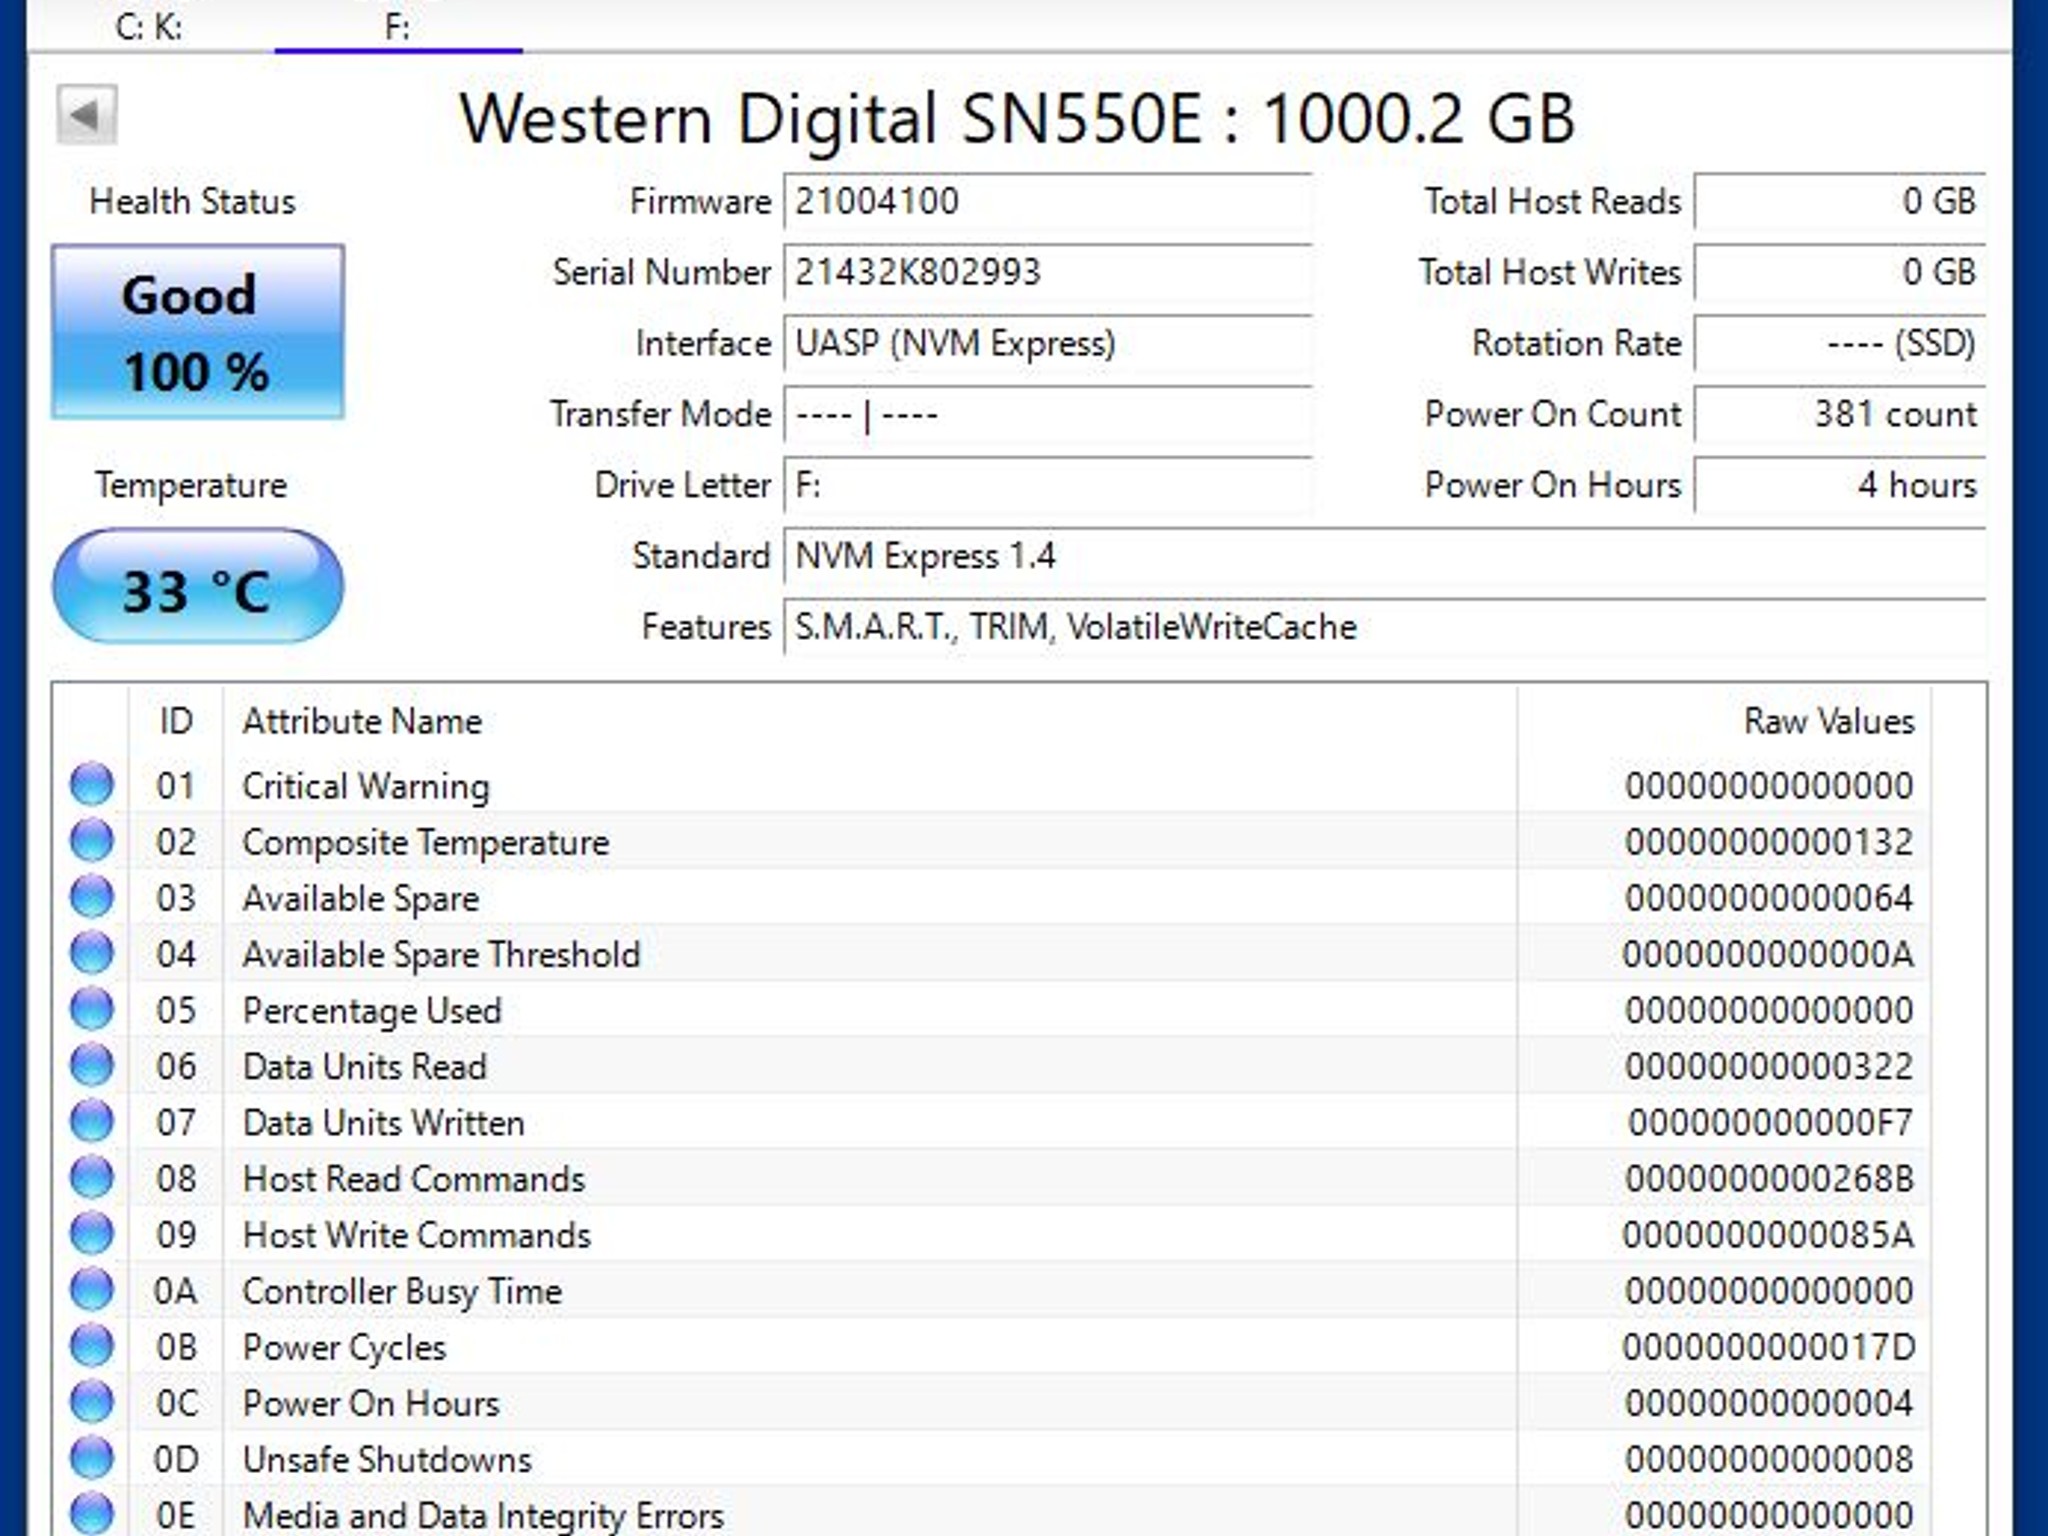Click raw value 00000000000F7
The height and width of the screenshot is (1536, 2048).
click(x=1770, y=1122)
